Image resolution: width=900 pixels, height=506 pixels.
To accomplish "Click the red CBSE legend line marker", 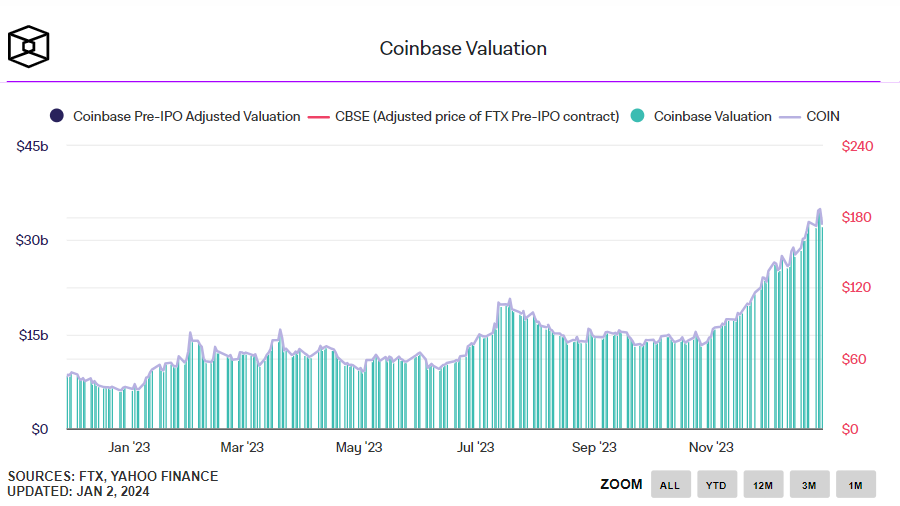I will click(x=319, y=117).
